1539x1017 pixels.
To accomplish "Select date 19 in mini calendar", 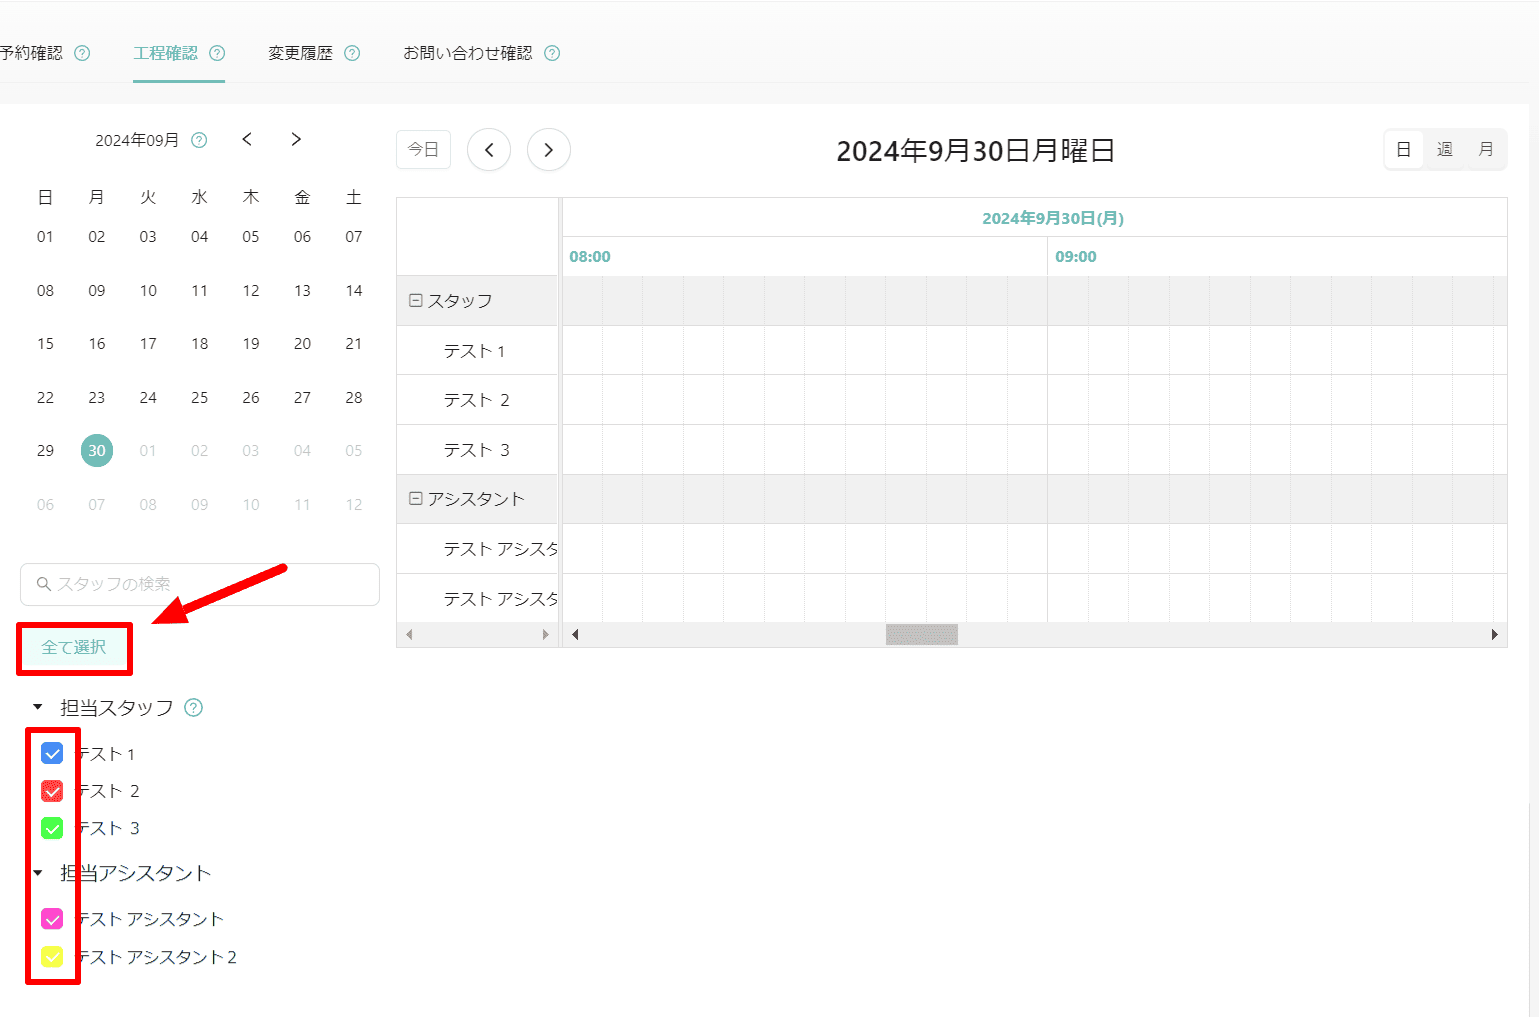I will [x=251, y=344].
